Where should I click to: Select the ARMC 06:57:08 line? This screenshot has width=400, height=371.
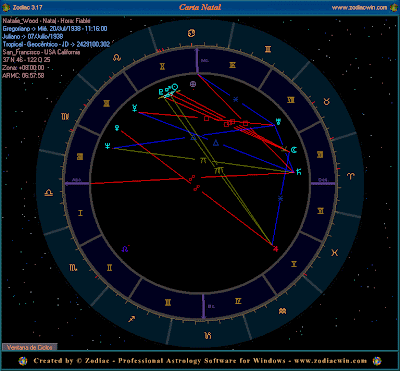pyautogui.click(x=23, y=76)
